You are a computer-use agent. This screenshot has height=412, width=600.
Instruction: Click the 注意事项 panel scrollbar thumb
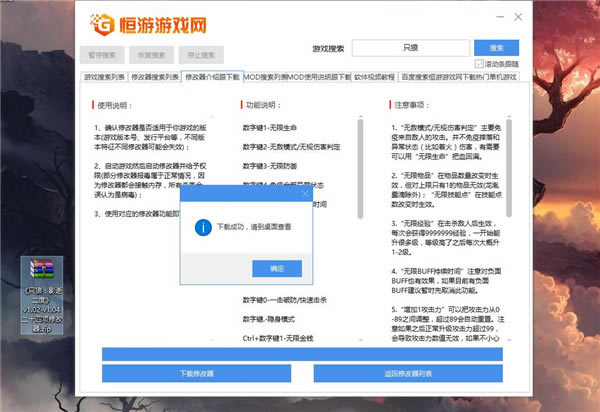[509, 168]
